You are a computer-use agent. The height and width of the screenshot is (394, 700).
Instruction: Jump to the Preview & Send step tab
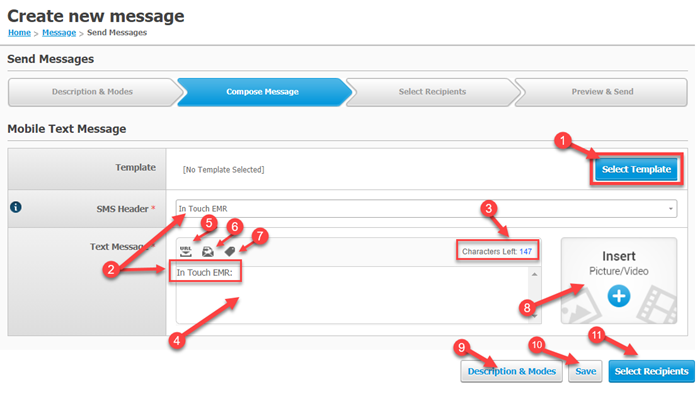point(602,92)
